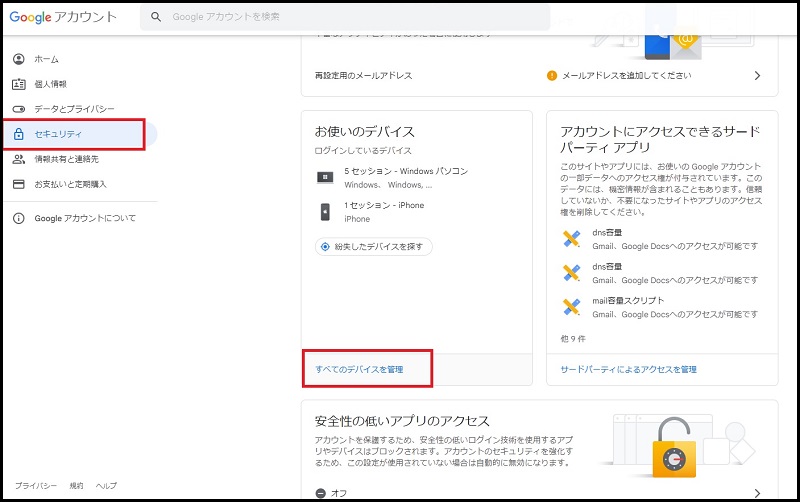Click the search magnifier icon
Screen dimensions: 800x502
[156, 17]
